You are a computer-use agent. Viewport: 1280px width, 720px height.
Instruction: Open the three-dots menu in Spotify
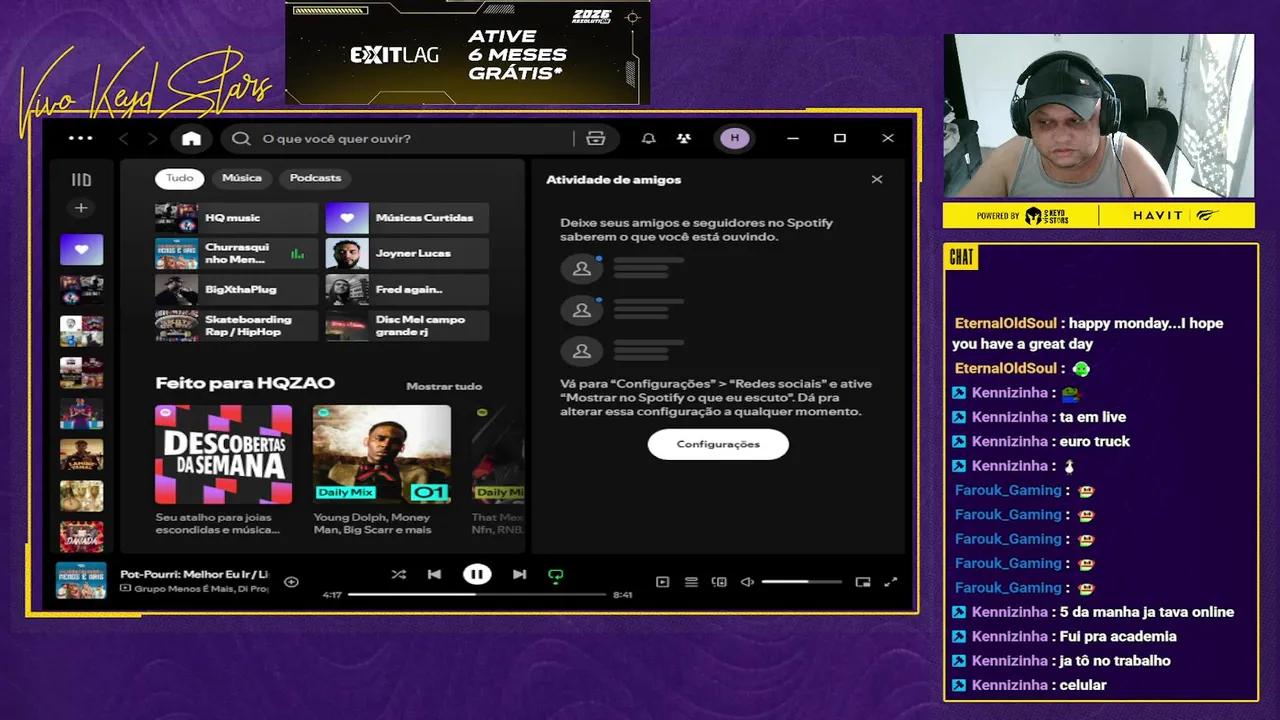click(80, 138)
